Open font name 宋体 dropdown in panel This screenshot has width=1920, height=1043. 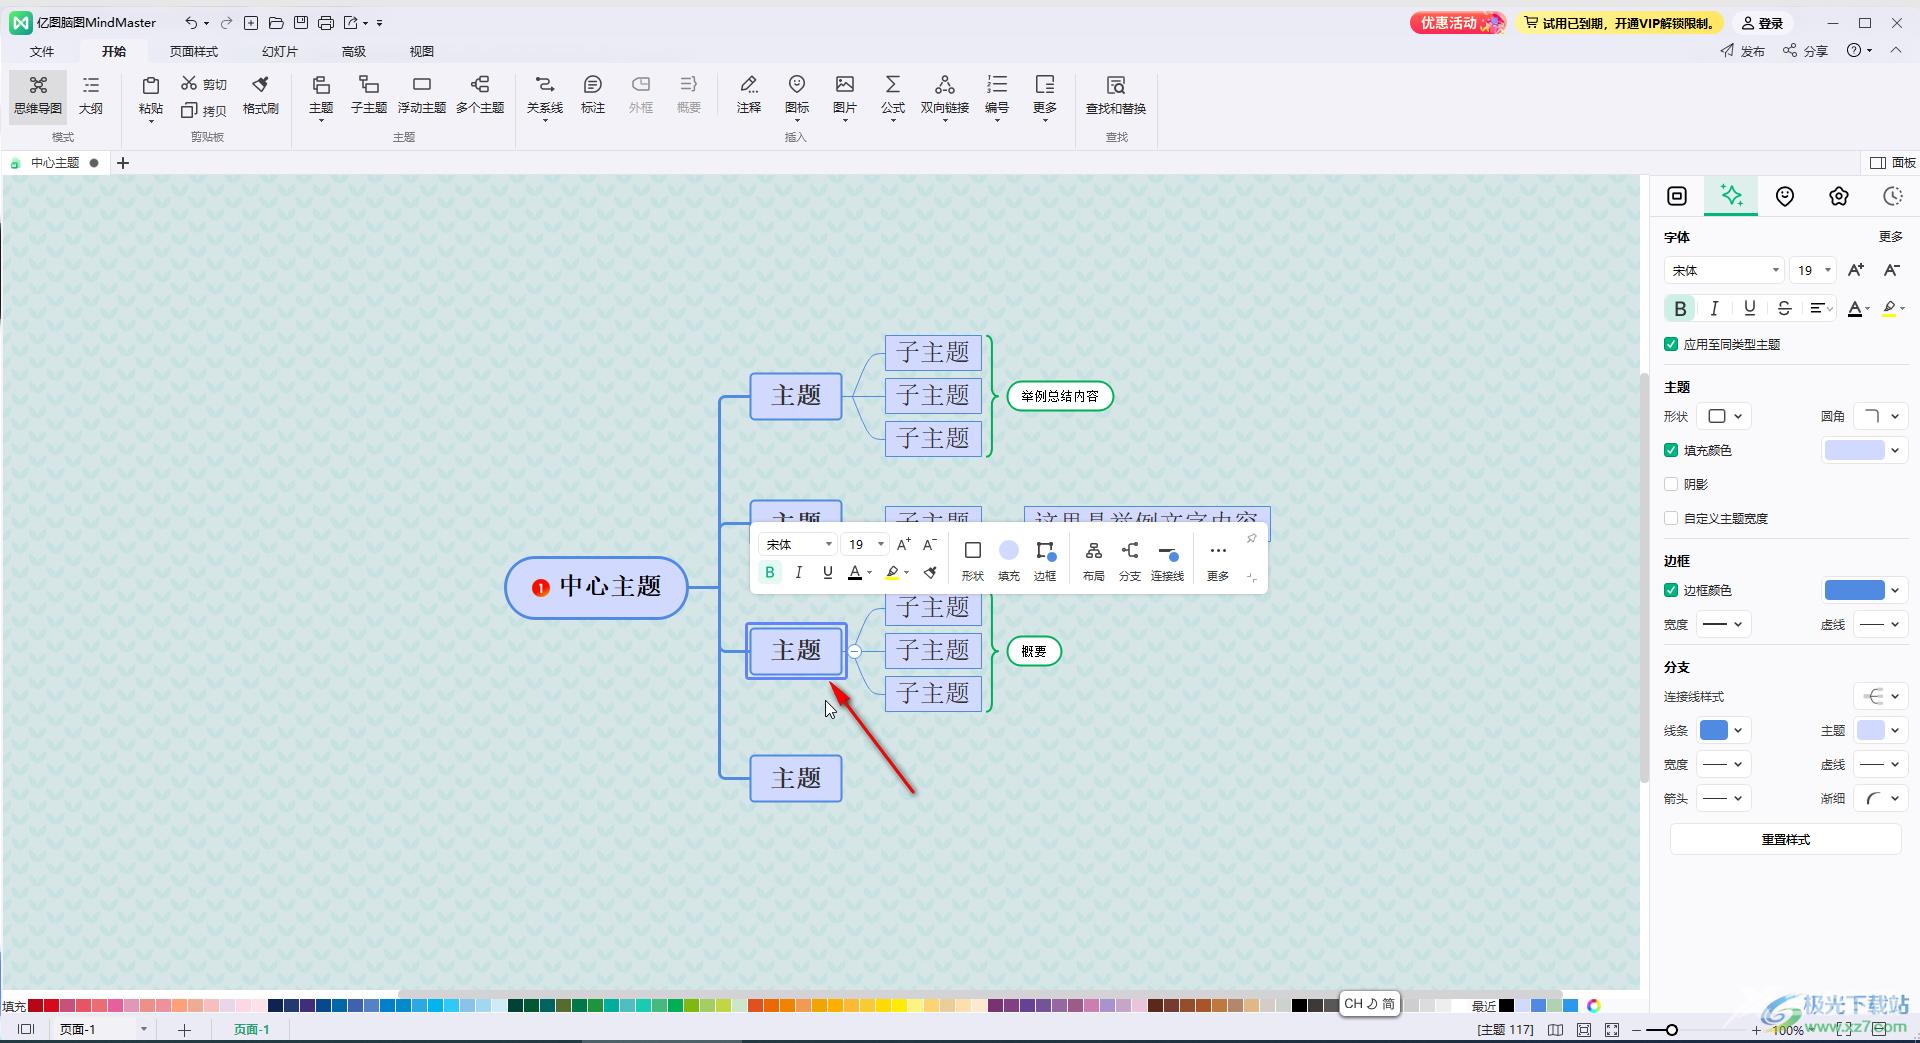(1724, 270)
